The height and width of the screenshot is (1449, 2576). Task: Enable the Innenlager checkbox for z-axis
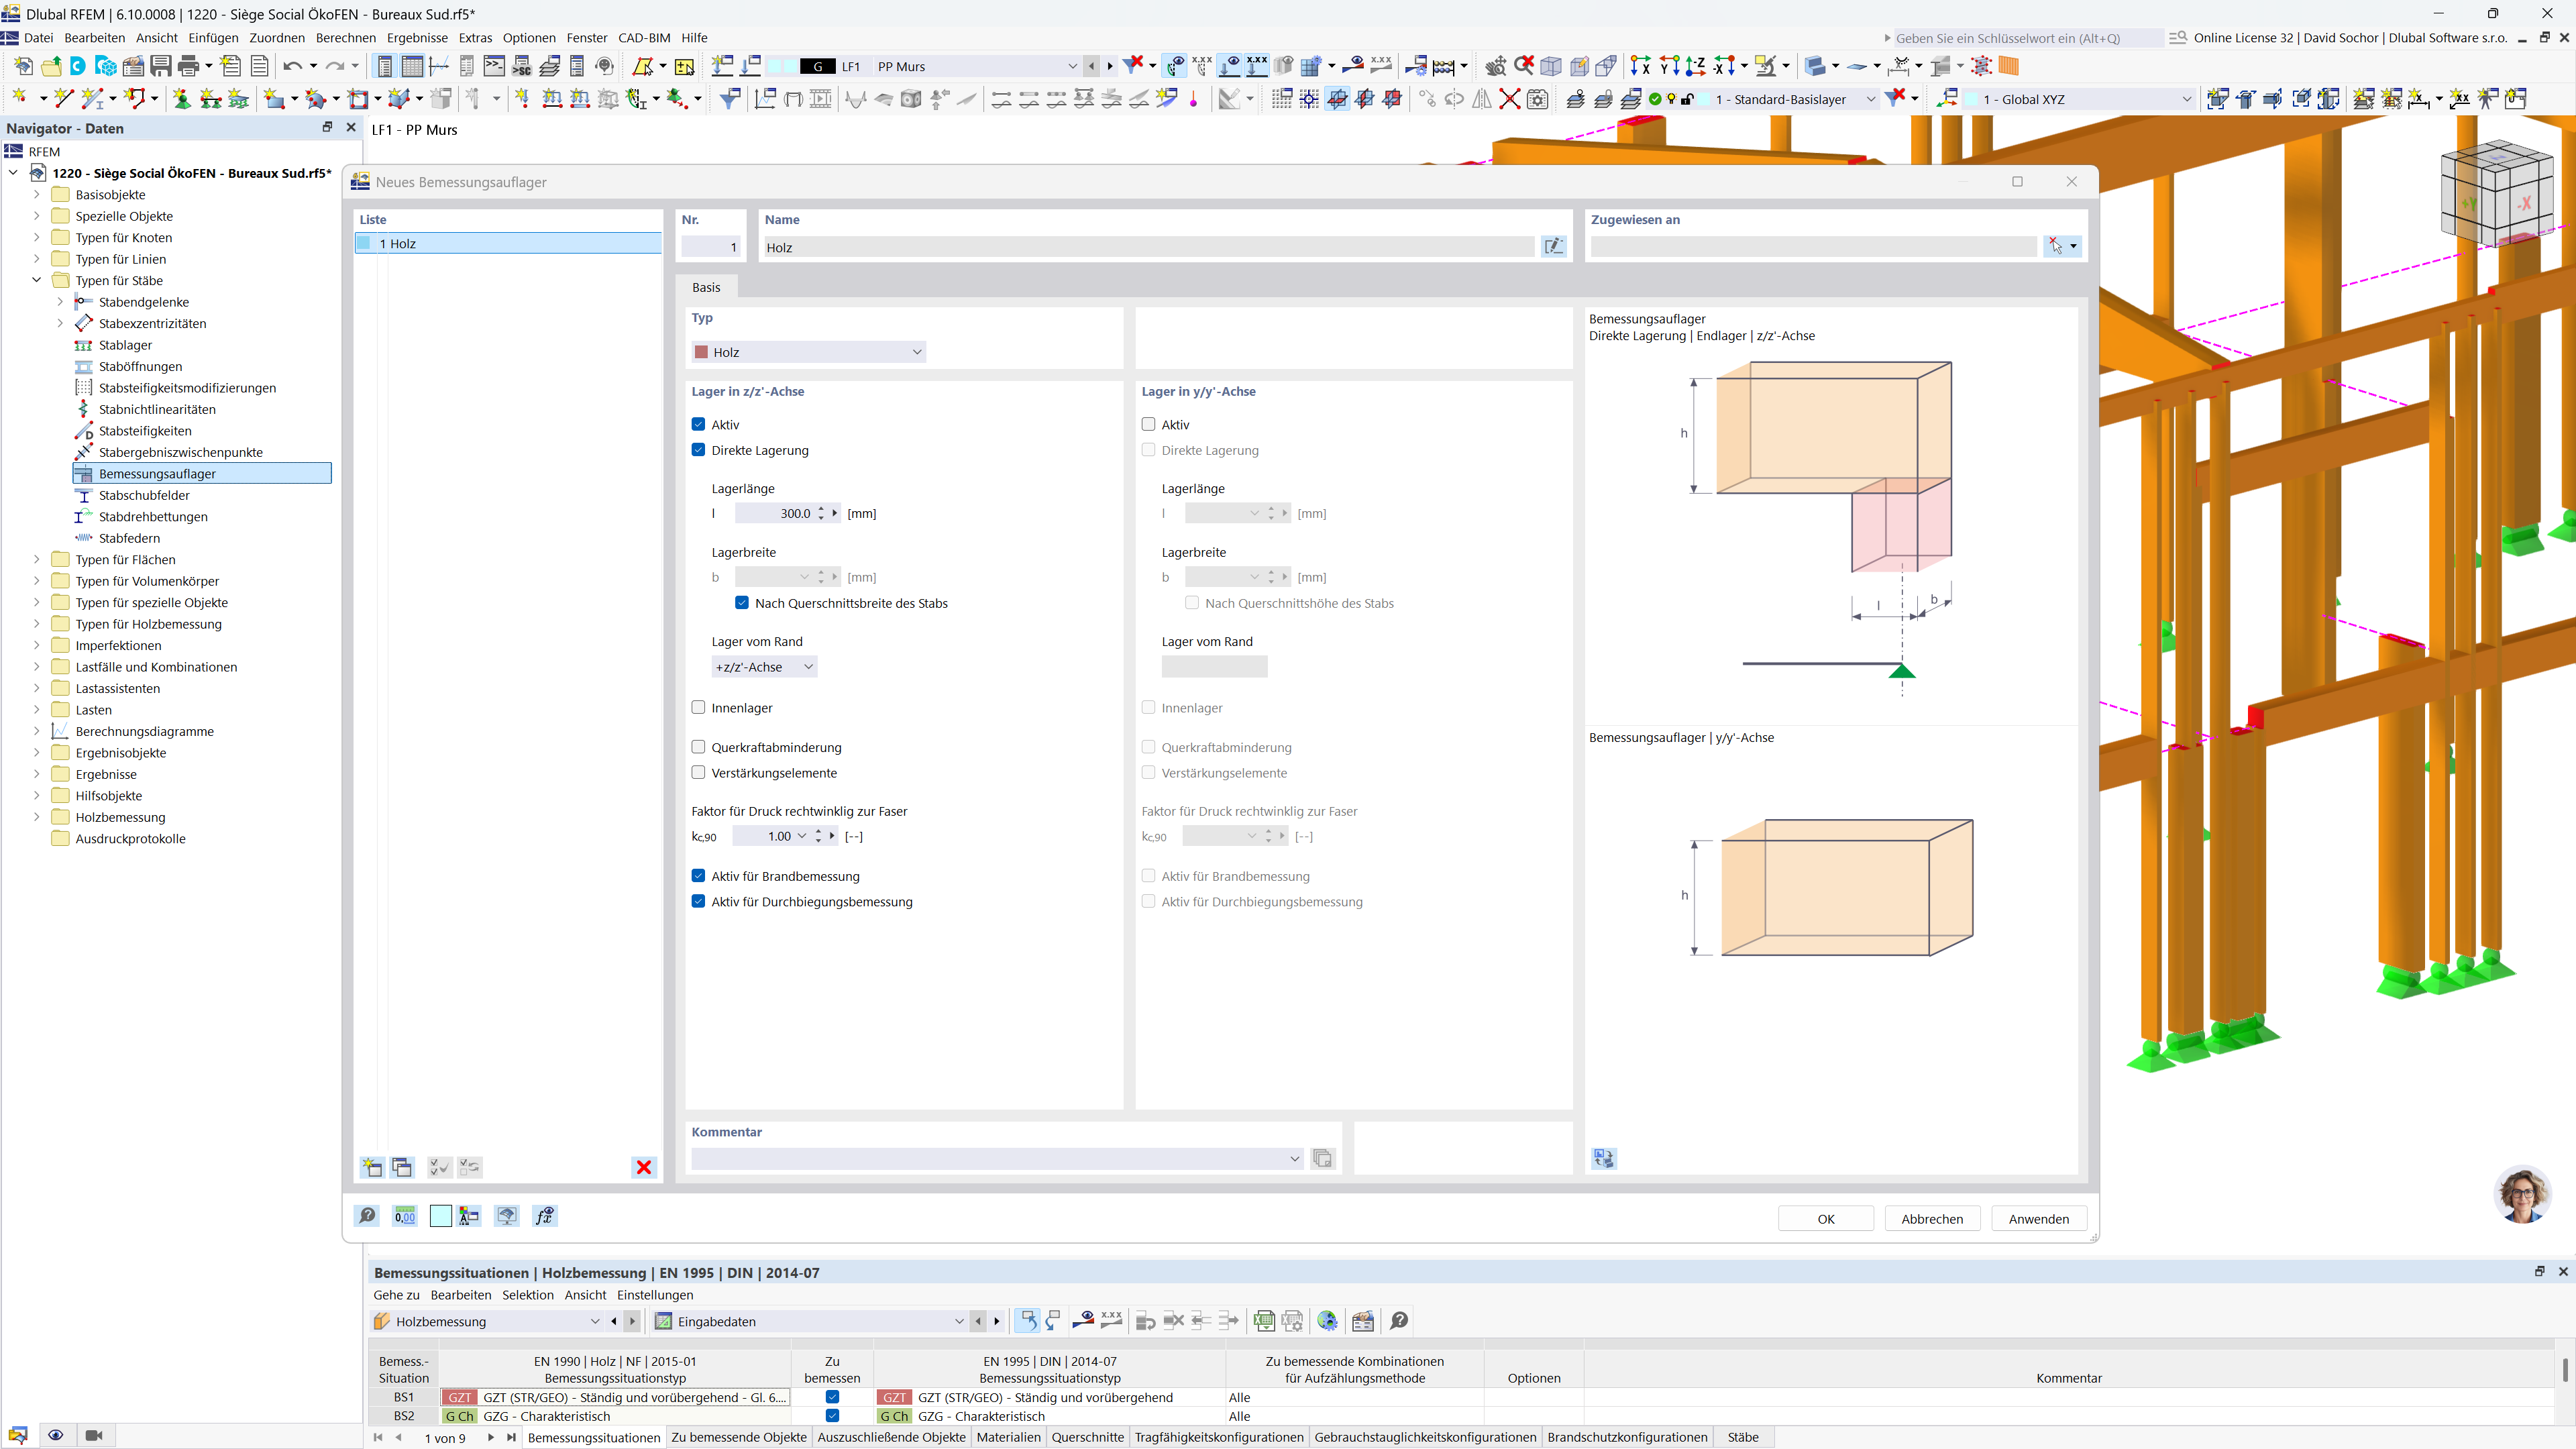coord(699,707)
